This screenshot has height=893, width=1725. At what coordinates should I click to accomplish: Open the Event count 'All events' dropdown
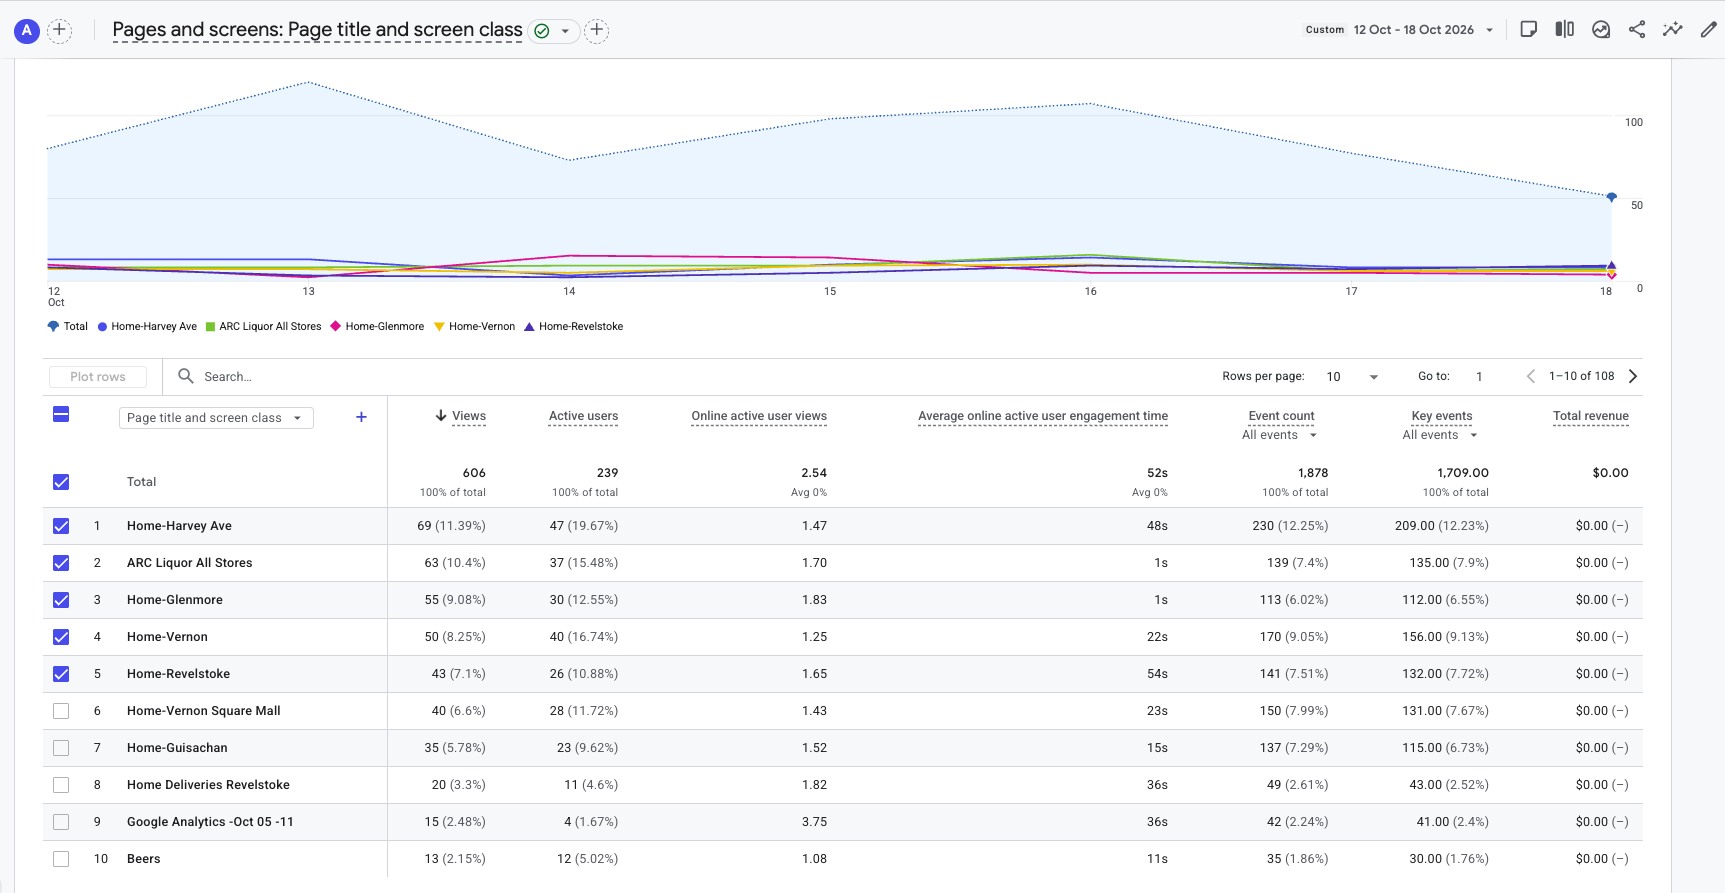click(1280, 435)
